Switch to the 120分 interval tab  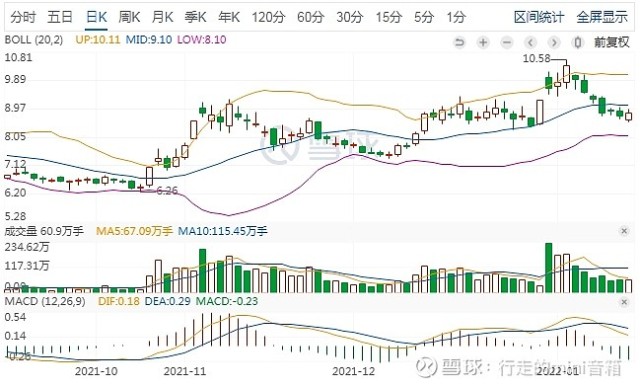(268, 17)
